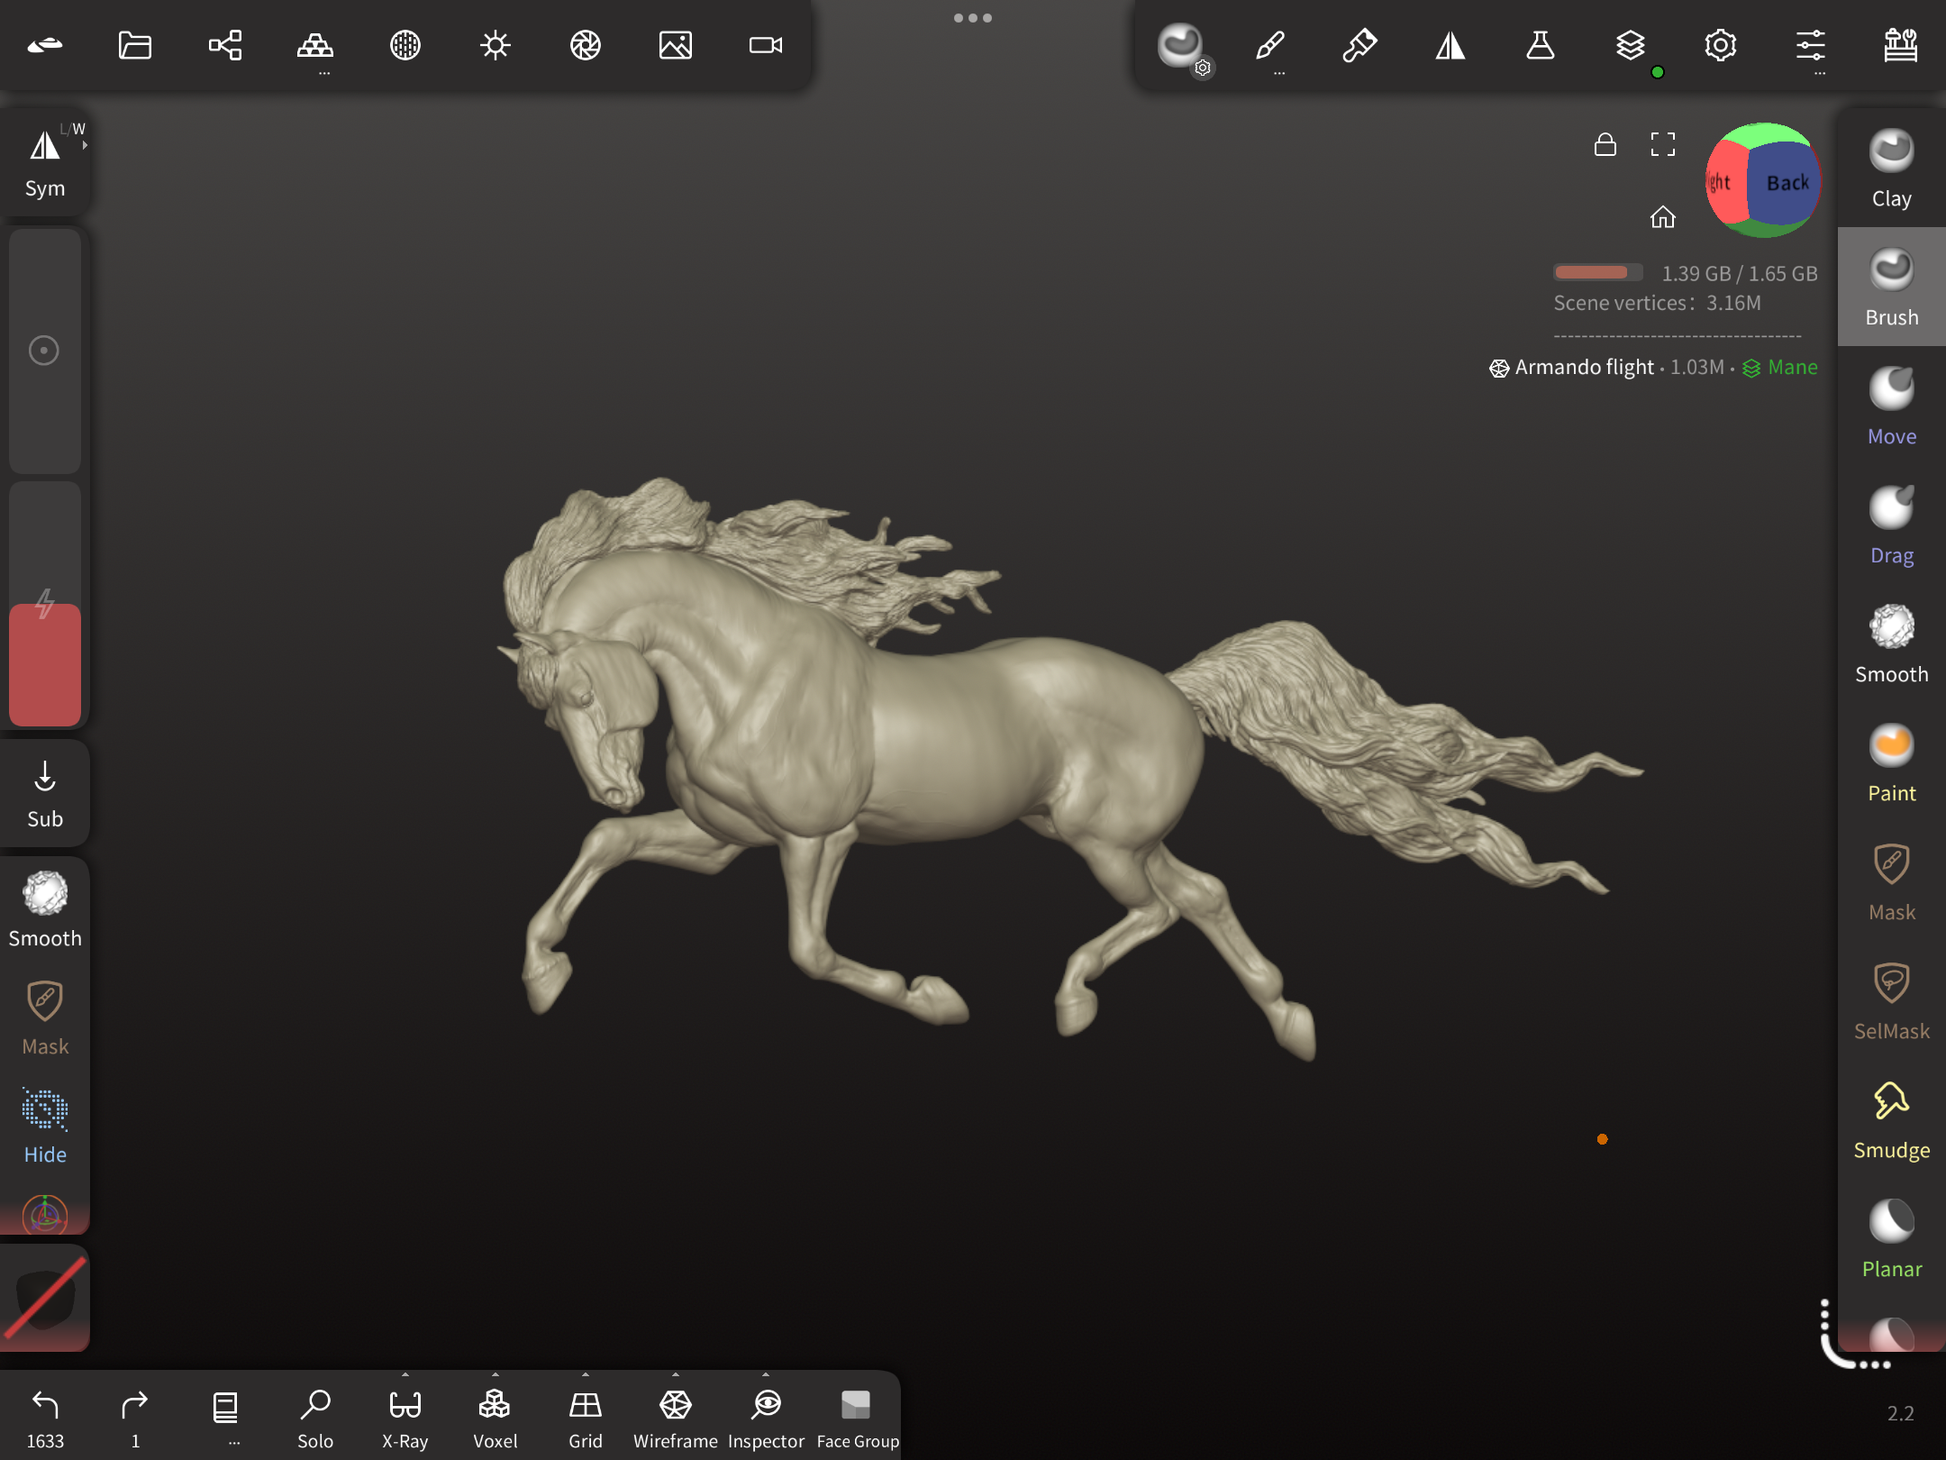Expand X-Ray options arrow
The width and height of the screenshot is (1946, 1460).
405,1375
